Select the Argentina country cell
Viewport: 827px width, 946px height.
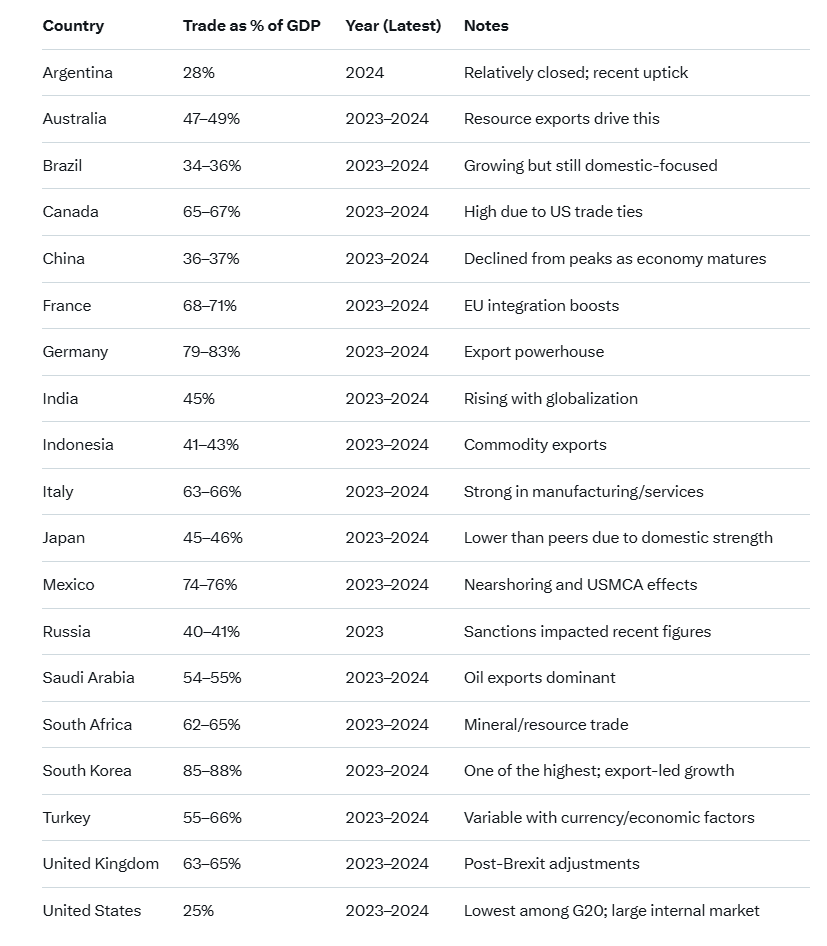[x=78, y=73]
